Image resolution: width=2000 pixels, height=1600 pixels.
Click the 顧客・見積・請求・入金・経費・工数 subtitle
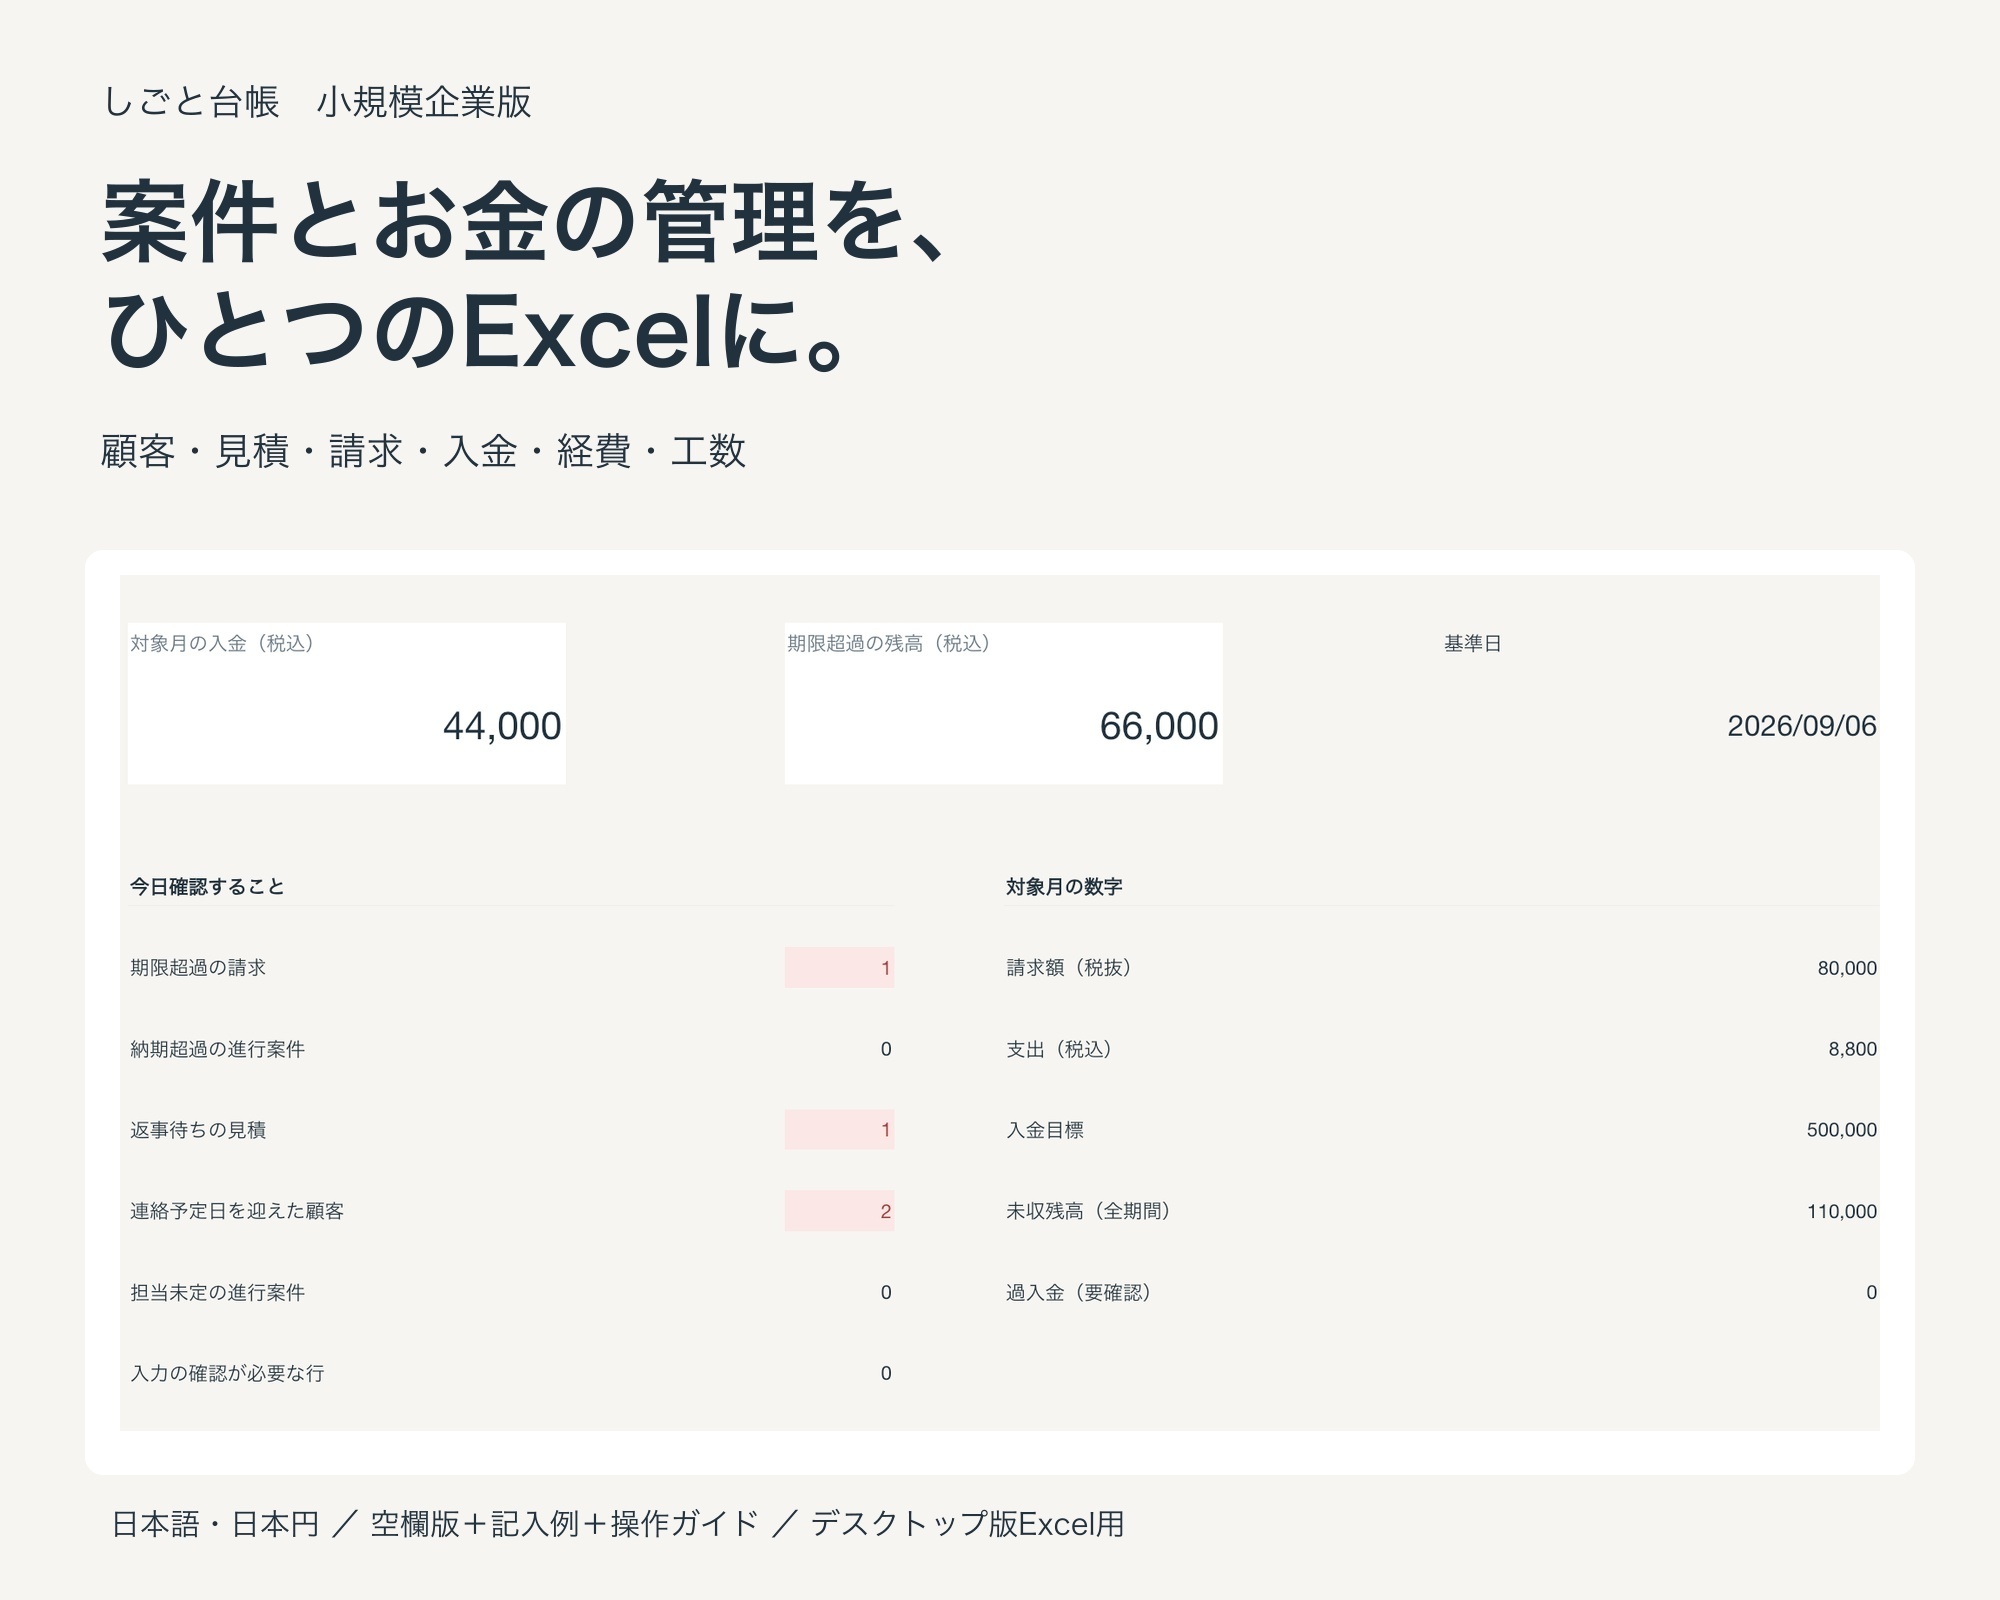tap(424, 451)
